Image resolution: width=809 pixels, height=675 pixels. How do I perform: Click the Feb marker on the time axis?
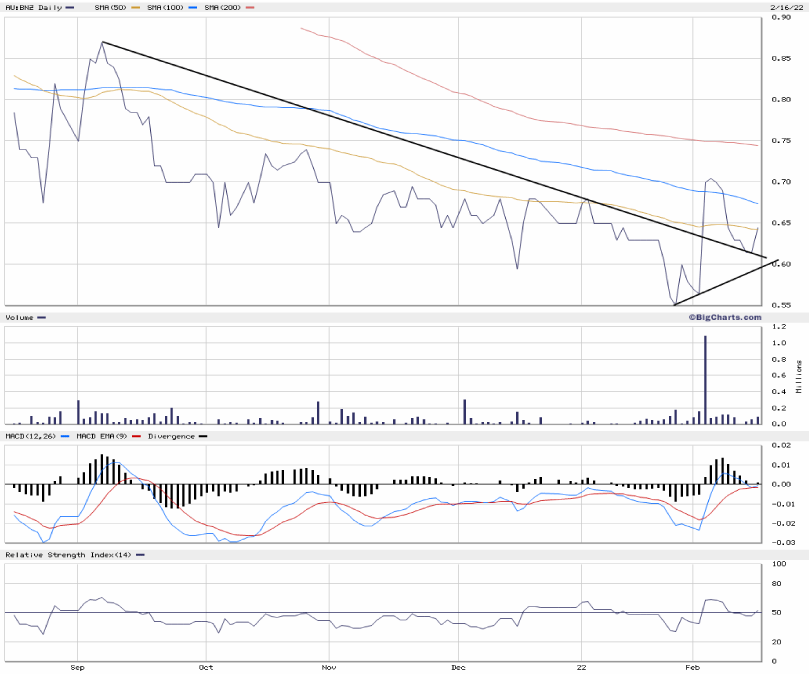691,665
